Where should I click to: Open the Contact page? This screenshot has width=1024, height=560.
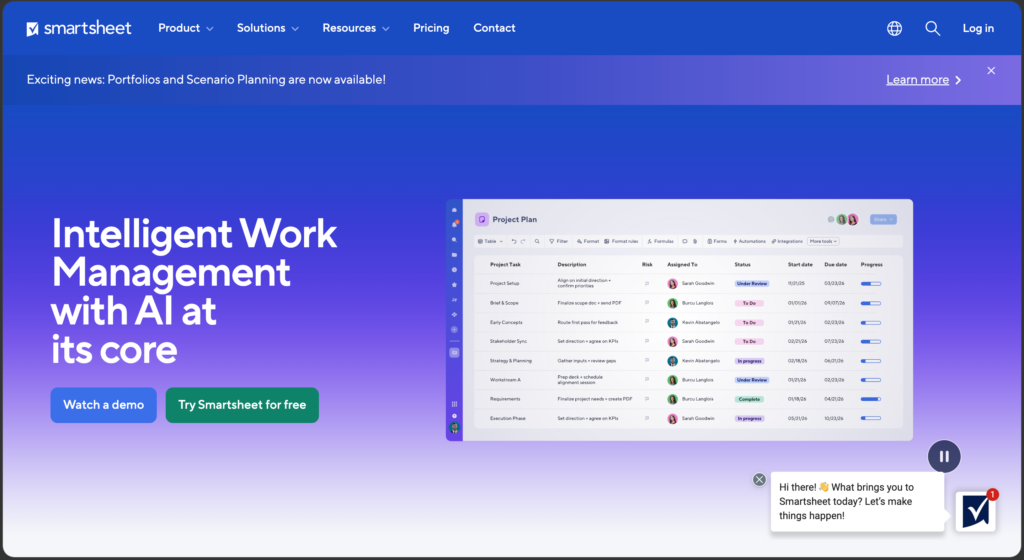click(494, 28)
